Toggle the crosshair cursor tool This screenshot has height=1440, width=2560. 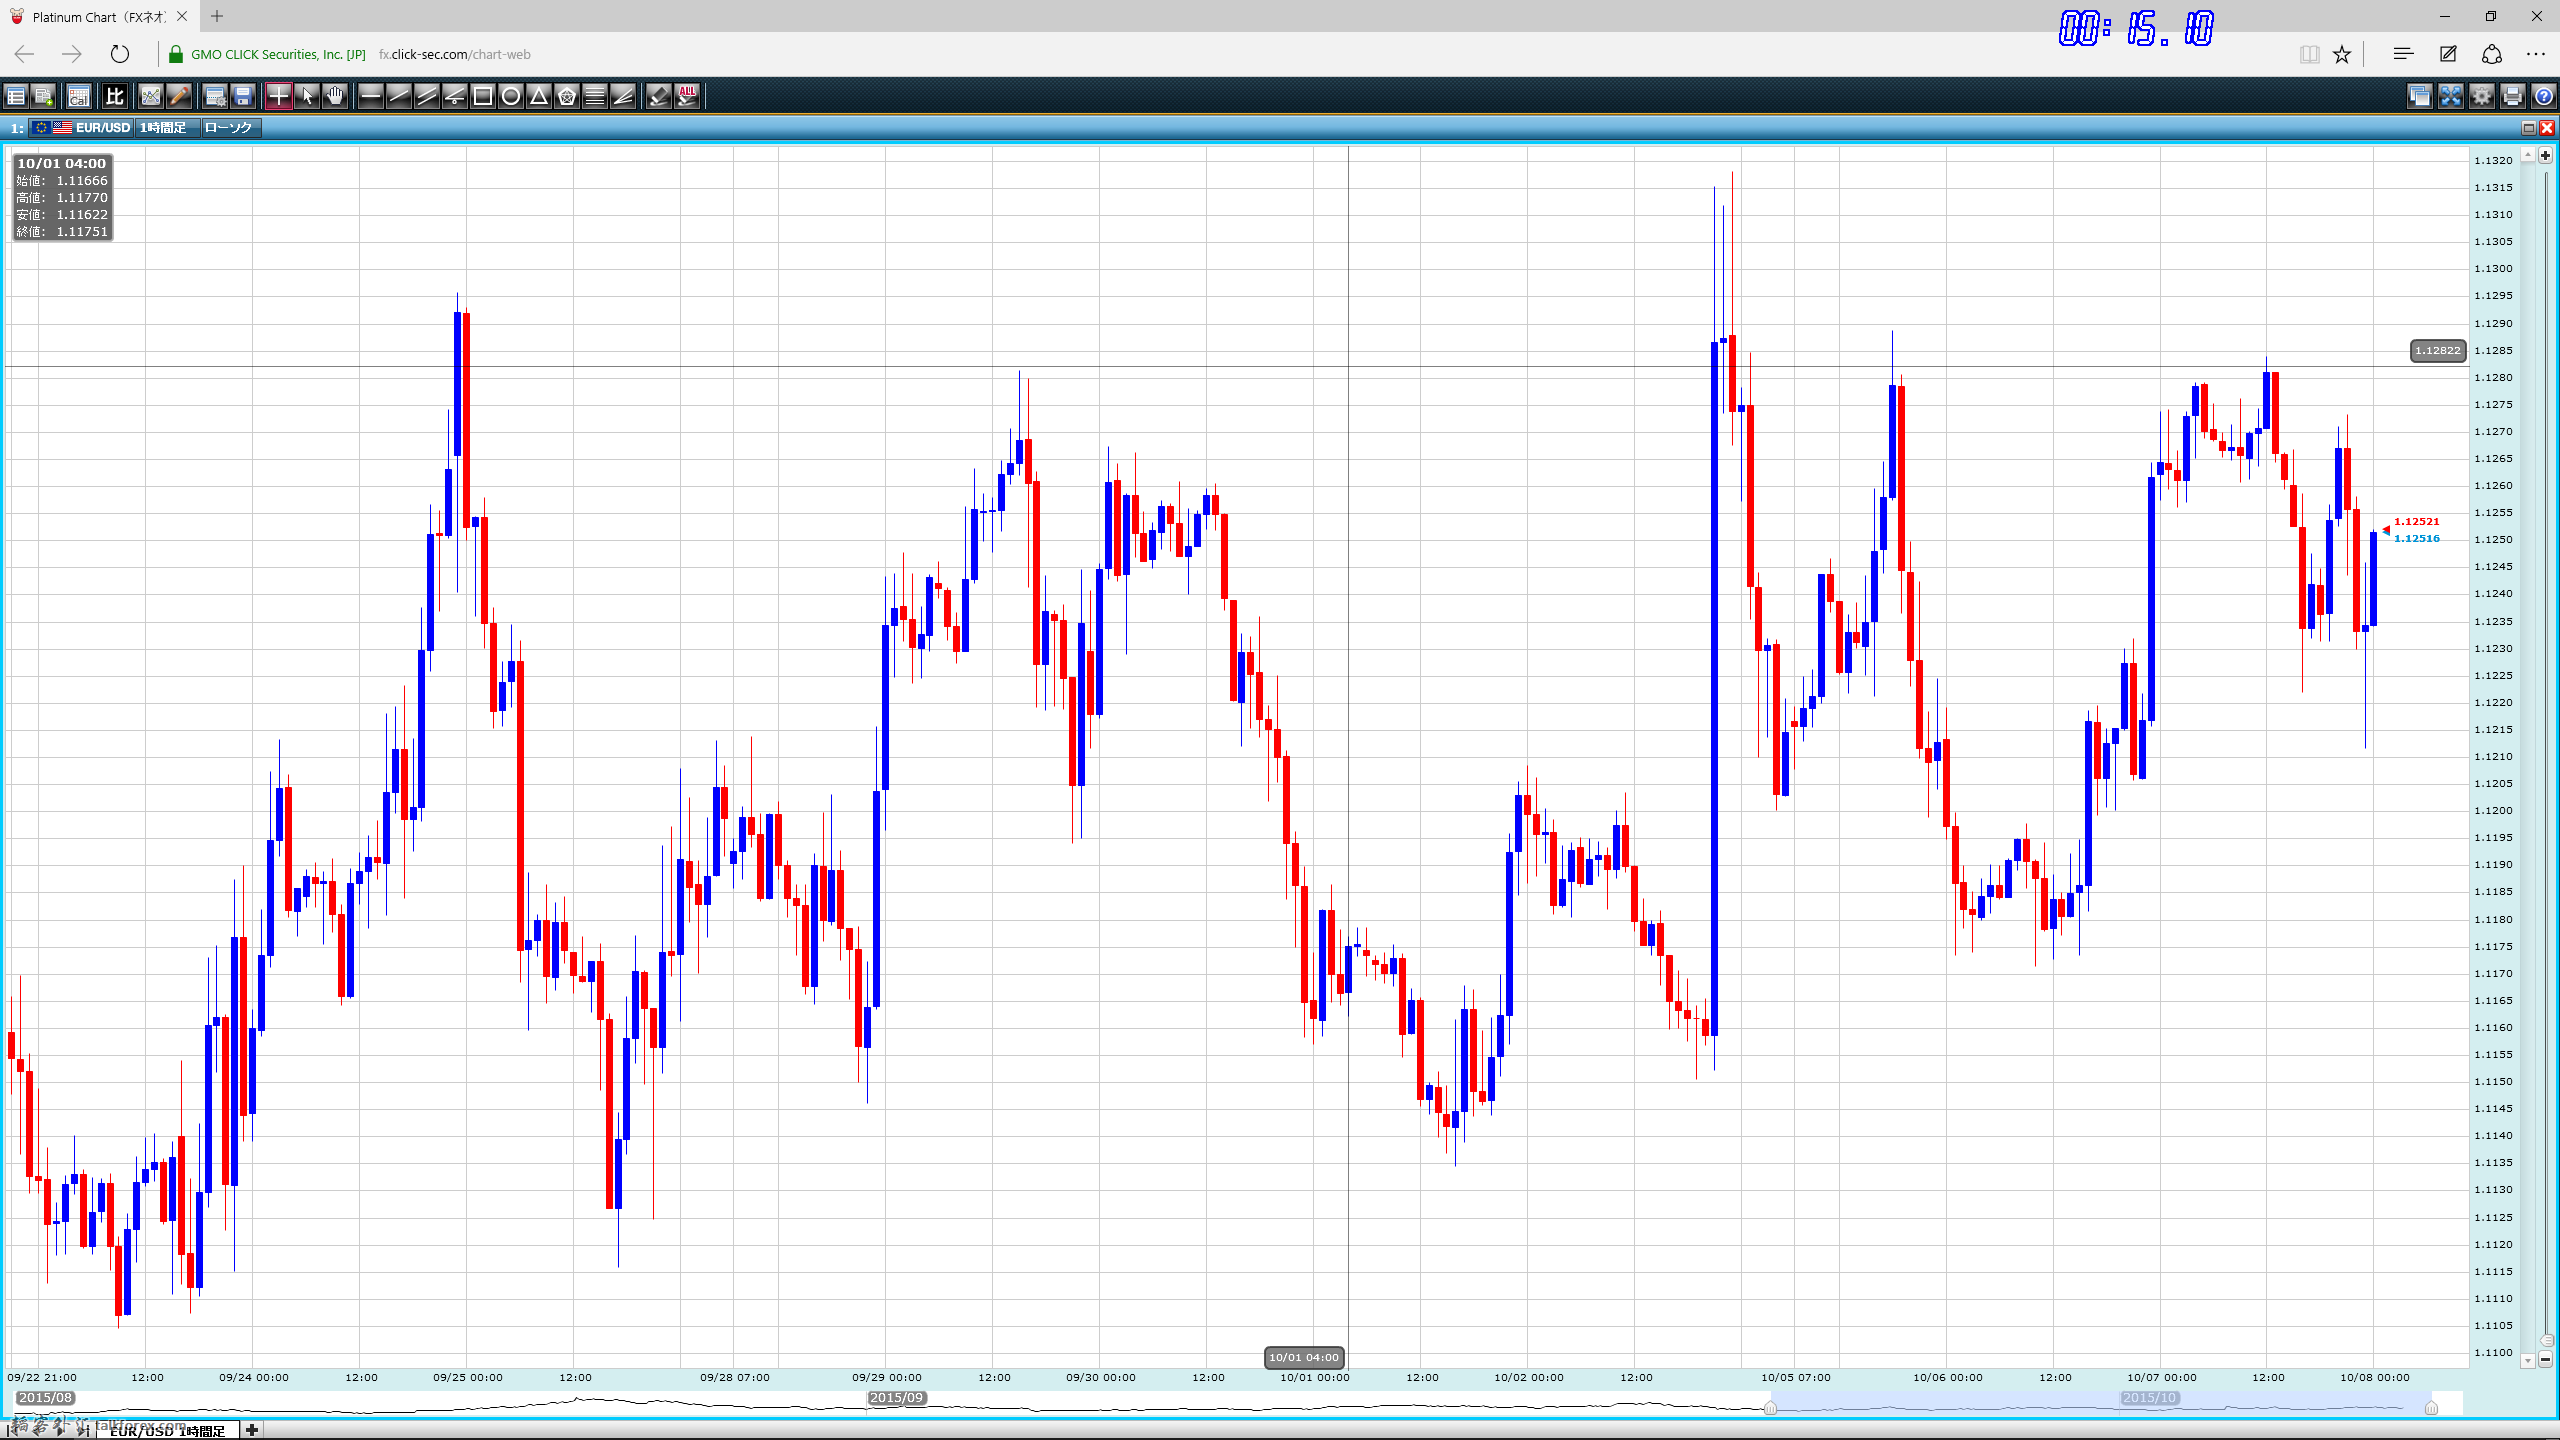click(279, 96)
